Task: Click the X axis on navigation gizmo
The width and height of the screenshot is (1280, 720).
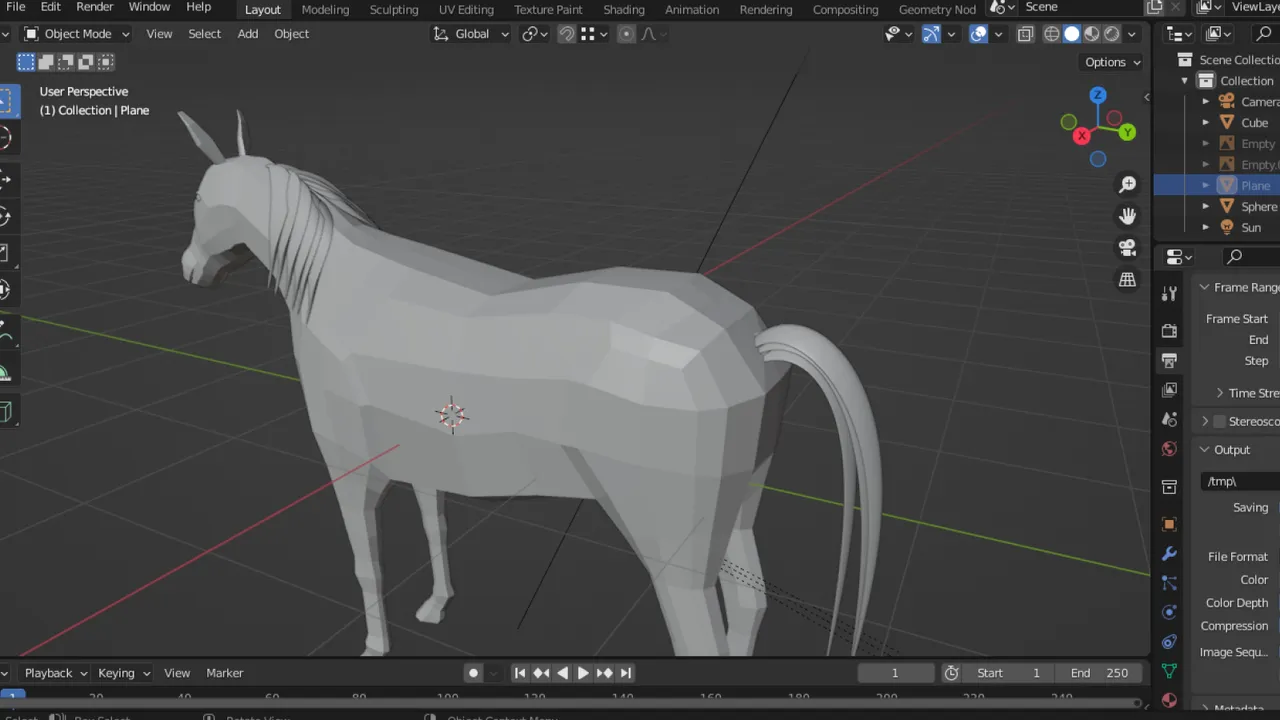Action: [1081, 135]
